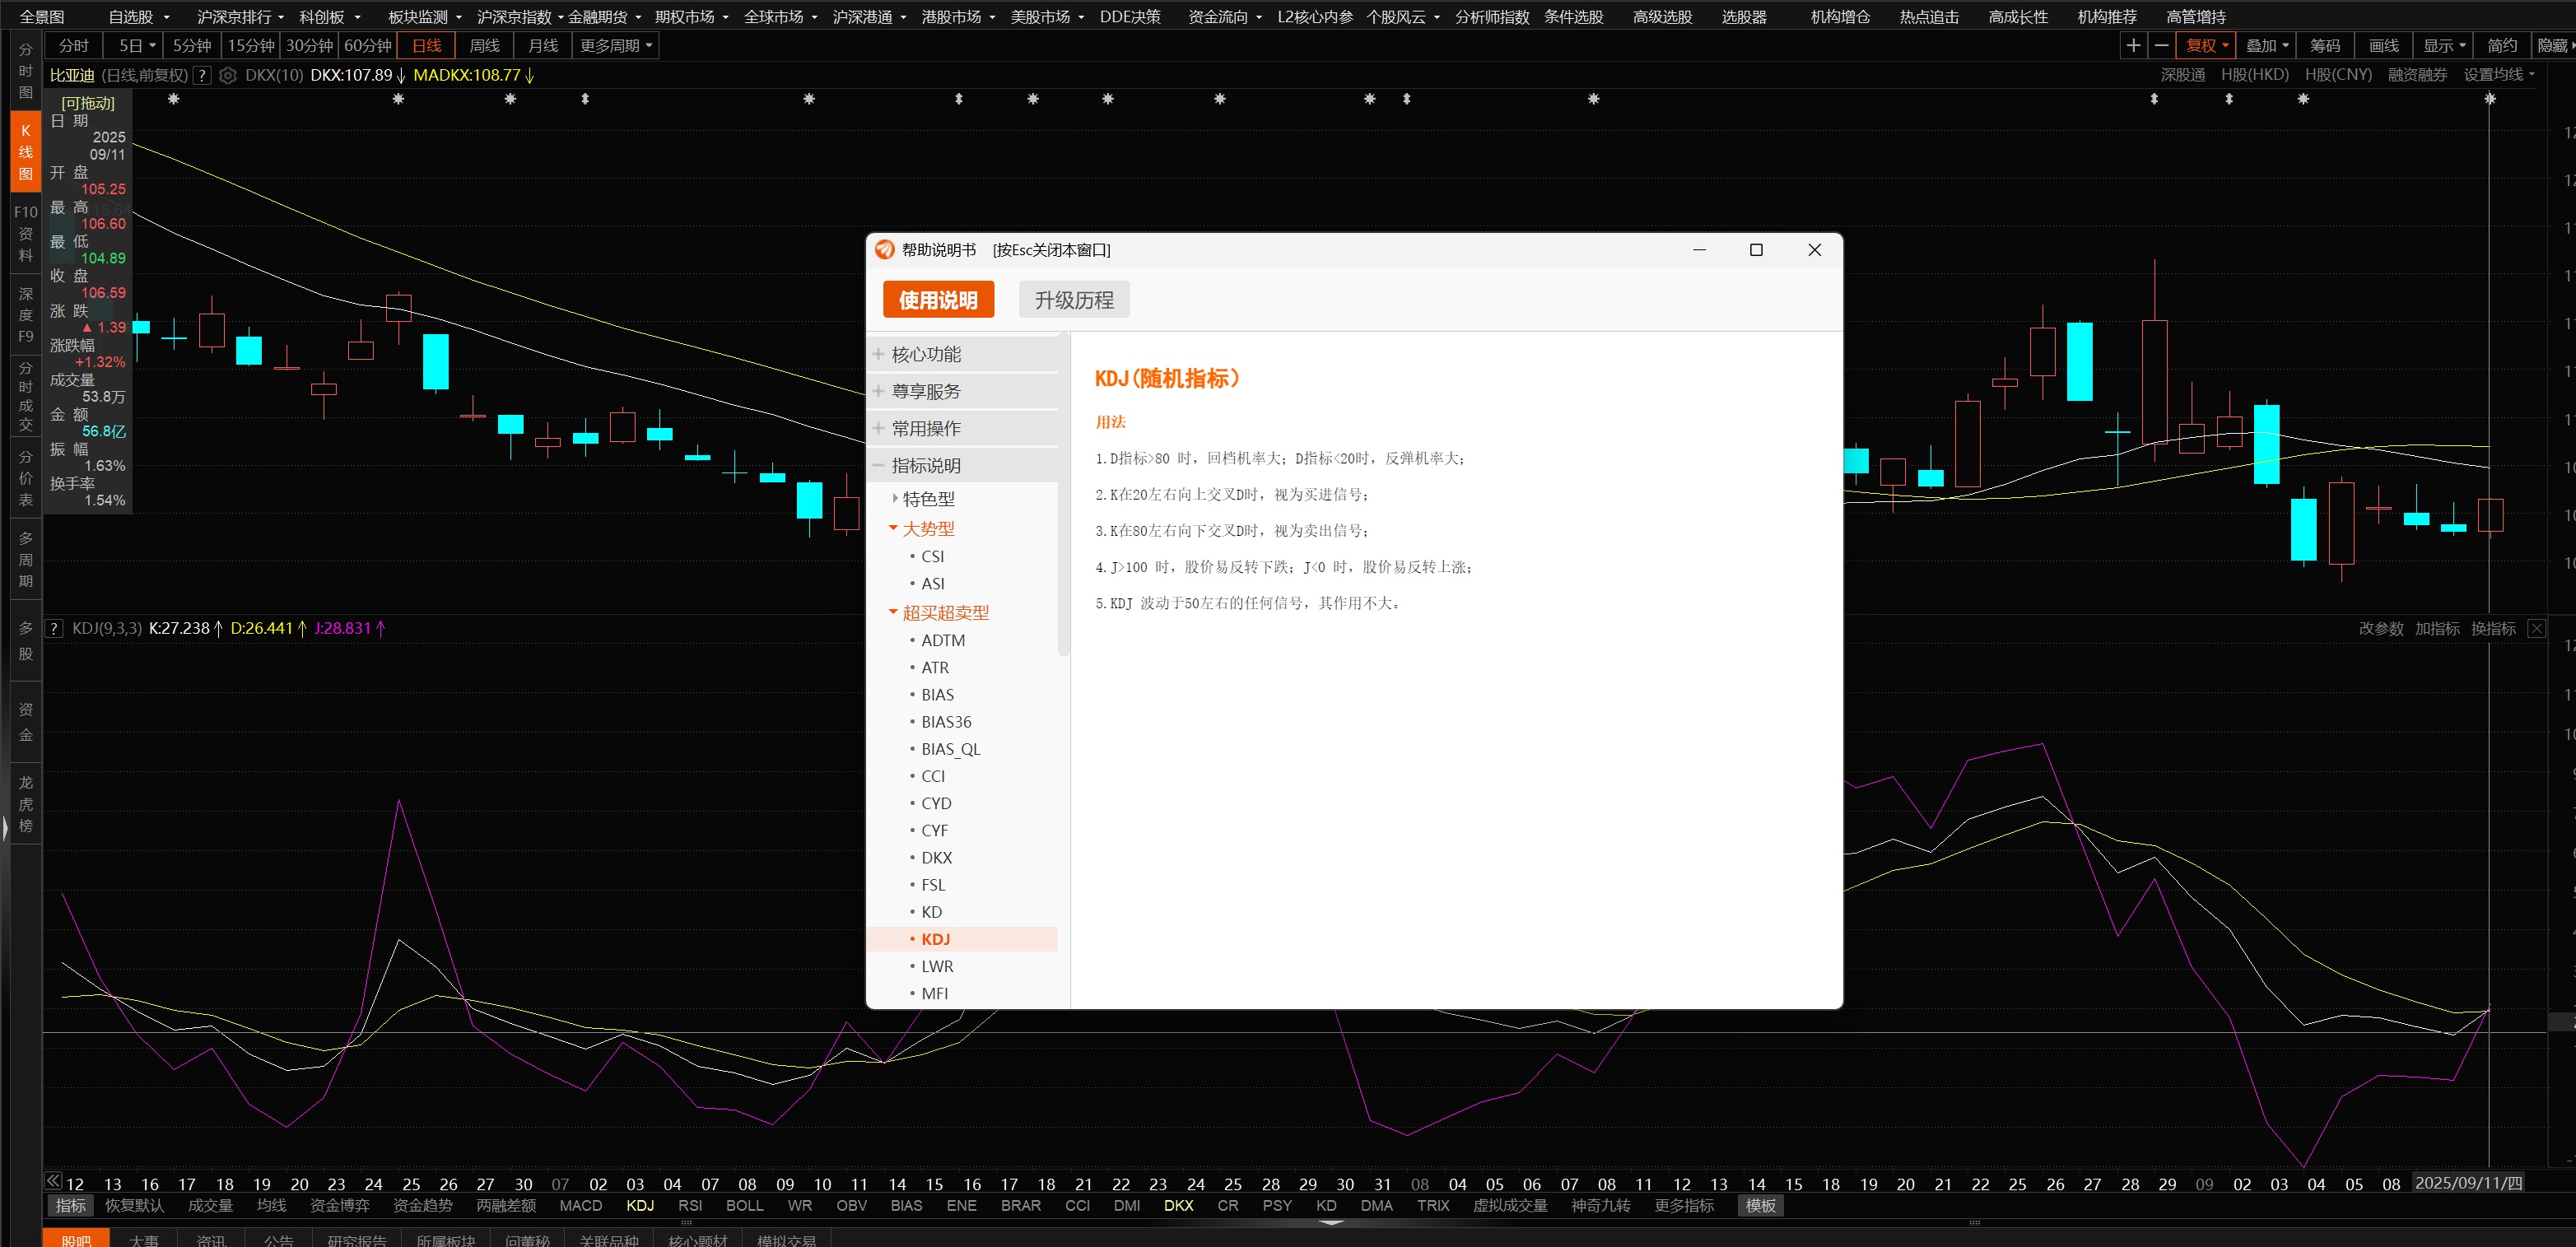Open 多股 in the left sidebar
The image size is (2576, 1247).
pos(26,641)
